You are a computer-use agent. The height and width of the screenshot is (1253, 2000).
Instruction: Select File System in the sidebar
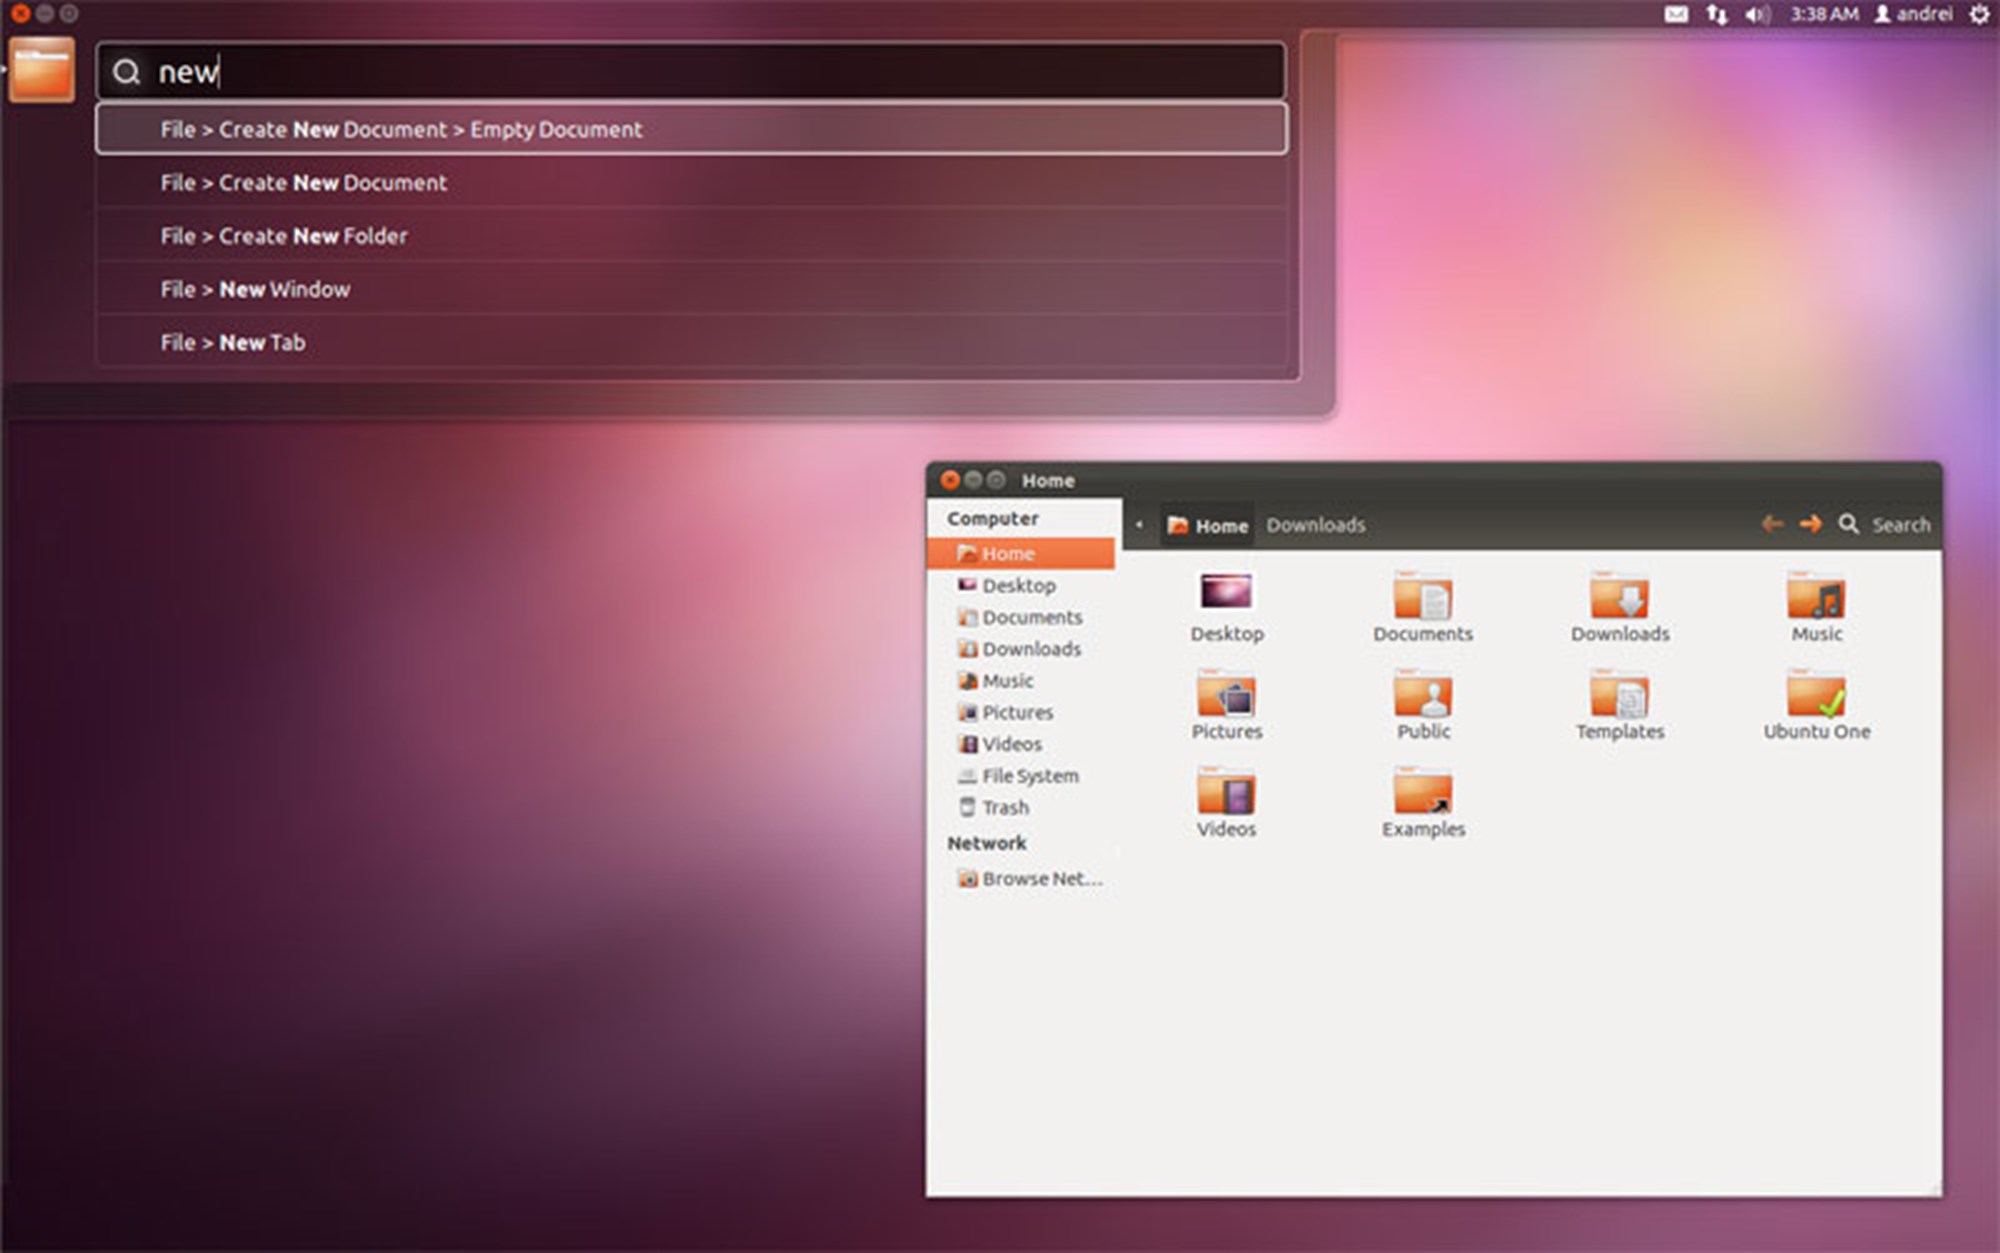pyautogui.click(x=1020, y=775)
